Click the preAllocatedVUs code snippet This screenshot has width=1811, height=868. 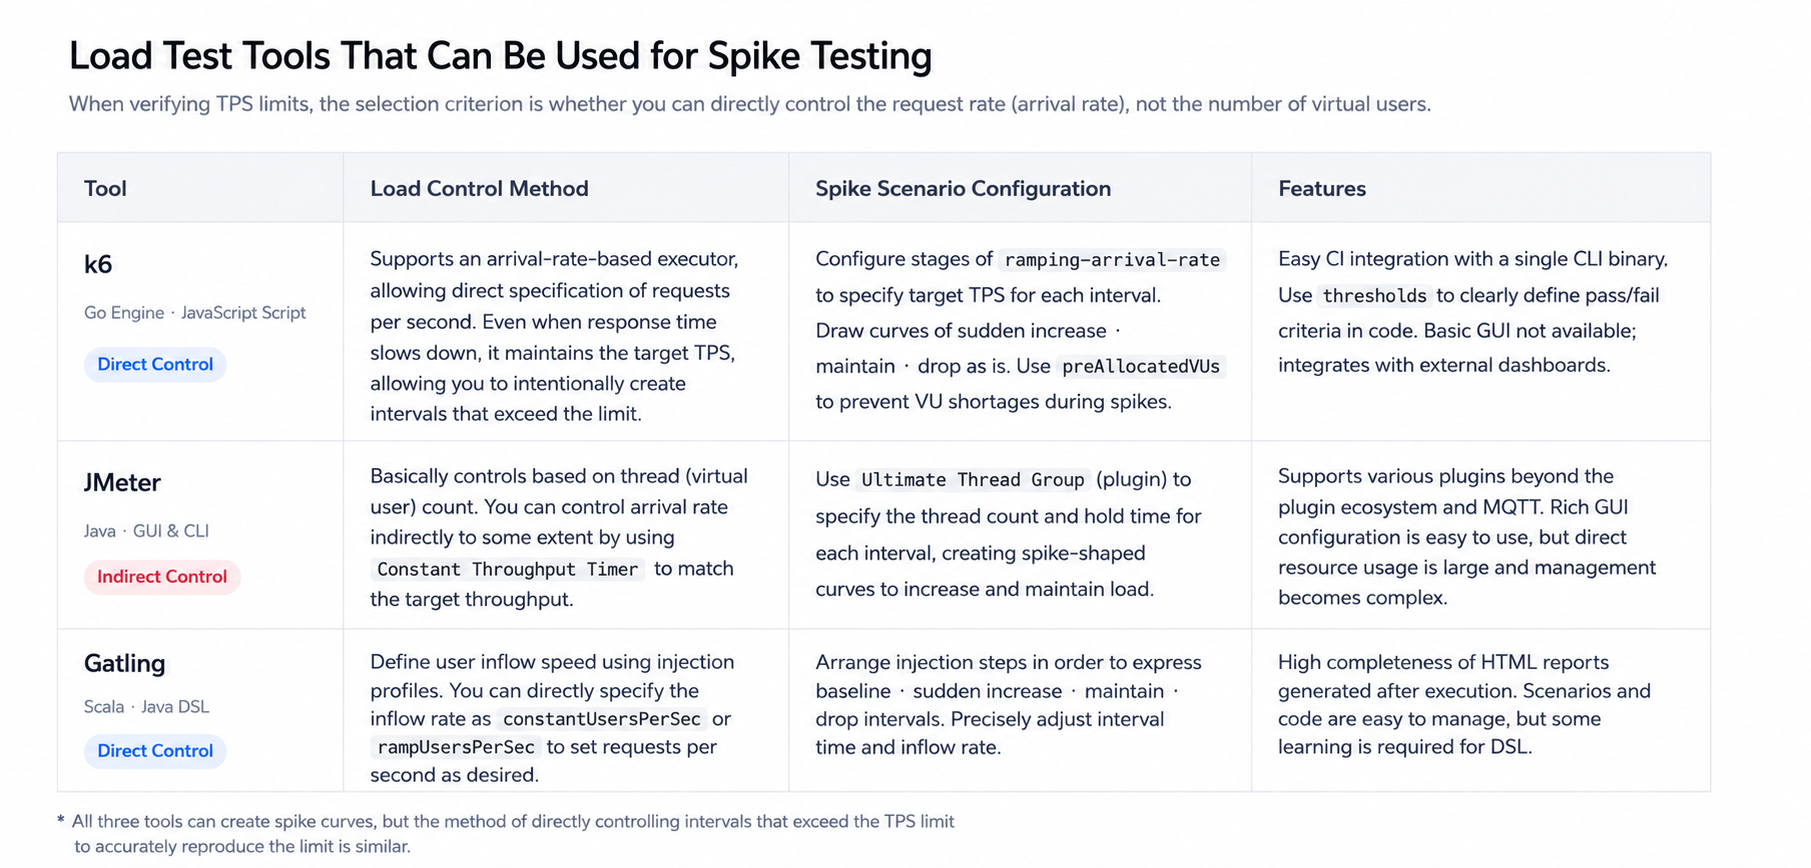pos(1141,367)
